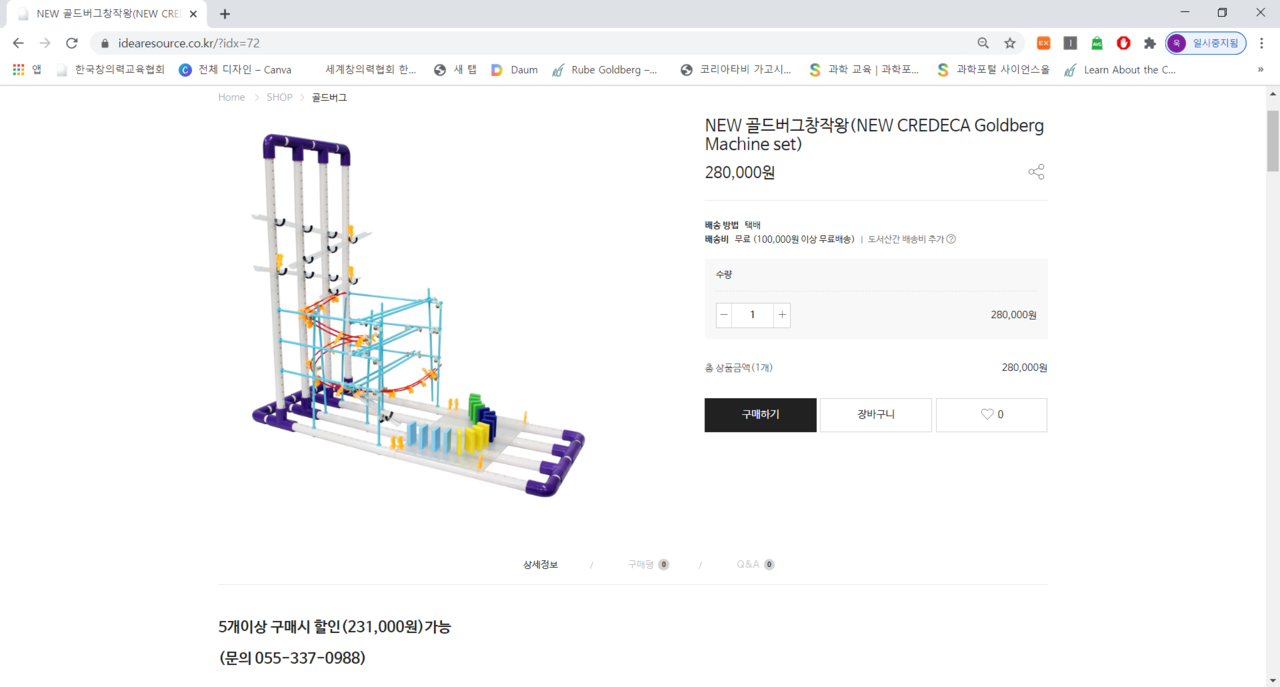The image size is (1280, 687).
Task: Add the item with the 장바구니 button
Action: [876, 415]
